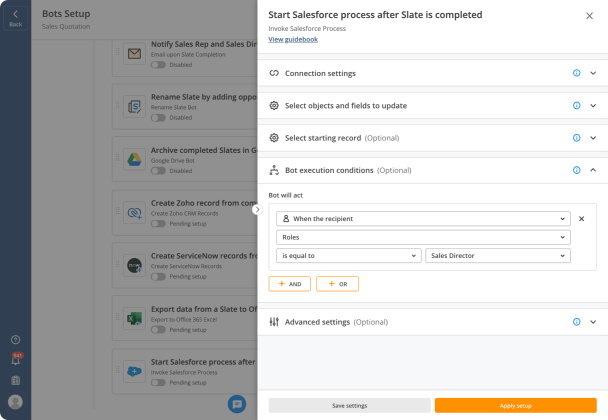Open Archive completed Slates bot title
The width and height of the screenshot is (608, 420).
point(204,150)
